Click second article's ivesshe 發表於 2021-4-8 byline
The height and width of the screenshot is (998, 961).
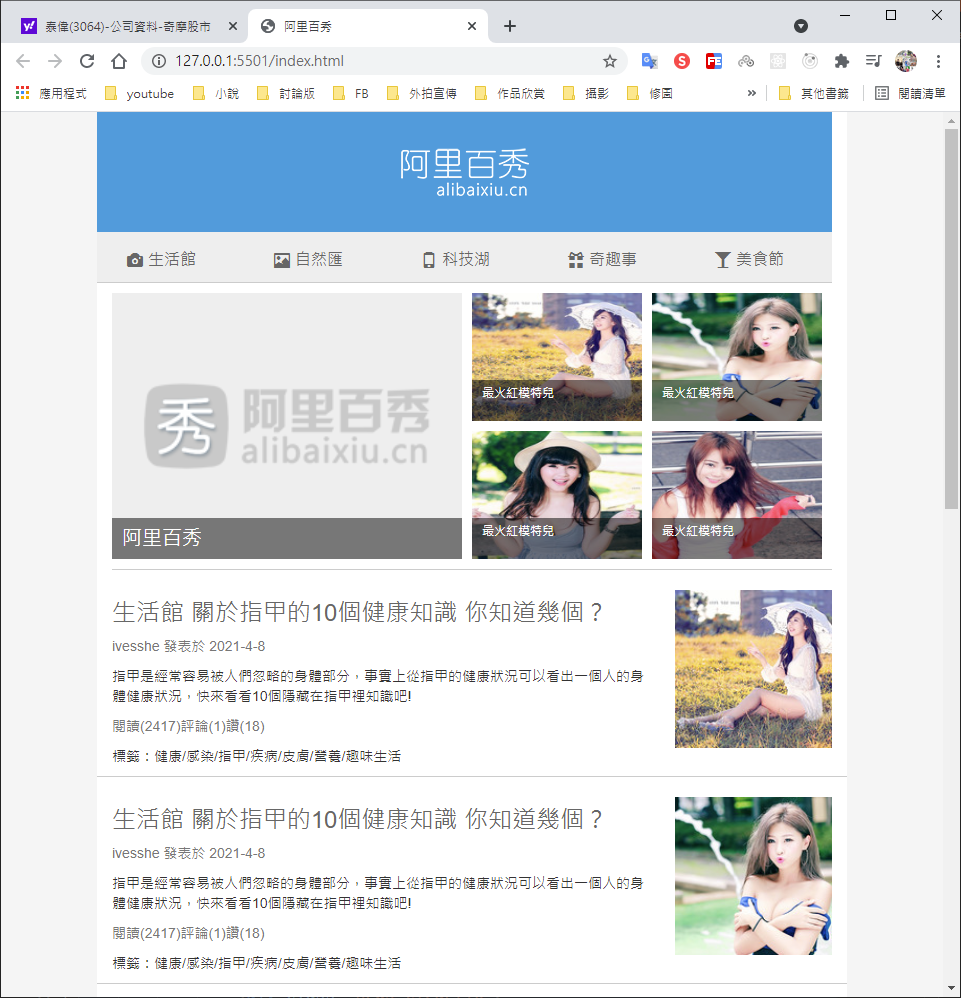pyautogui.click(x=188, y=853)
